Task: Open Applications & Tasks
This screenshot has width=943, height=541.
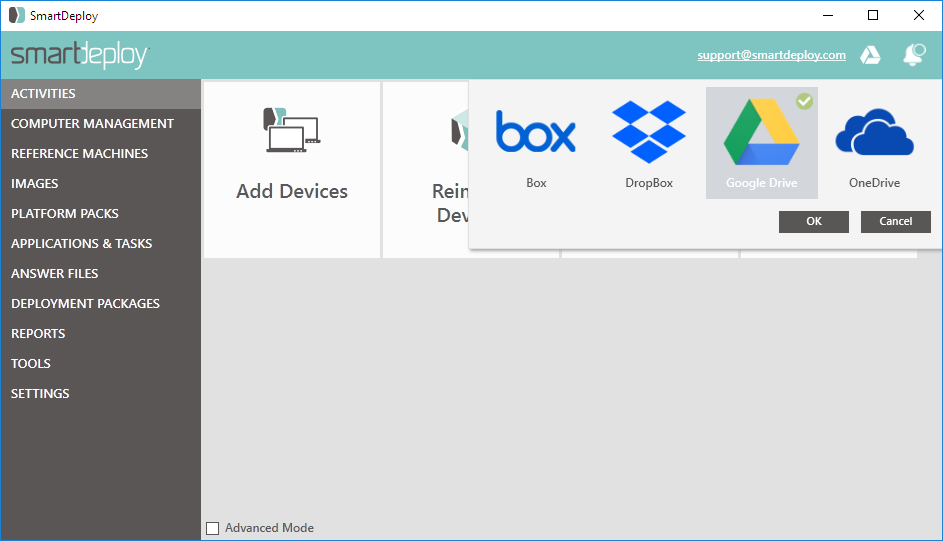Action: coord(100,244)
